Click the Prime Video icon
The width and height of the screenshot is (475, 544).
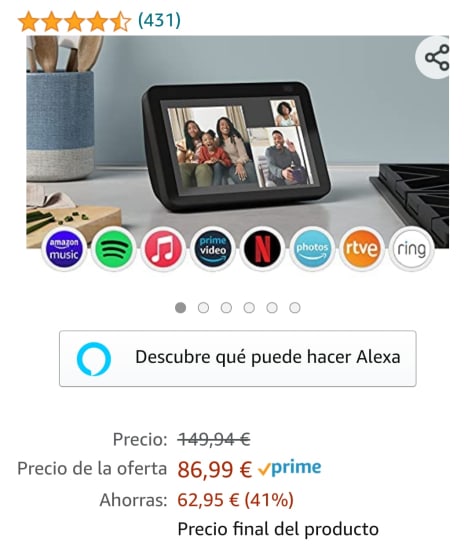click(213, 248)
